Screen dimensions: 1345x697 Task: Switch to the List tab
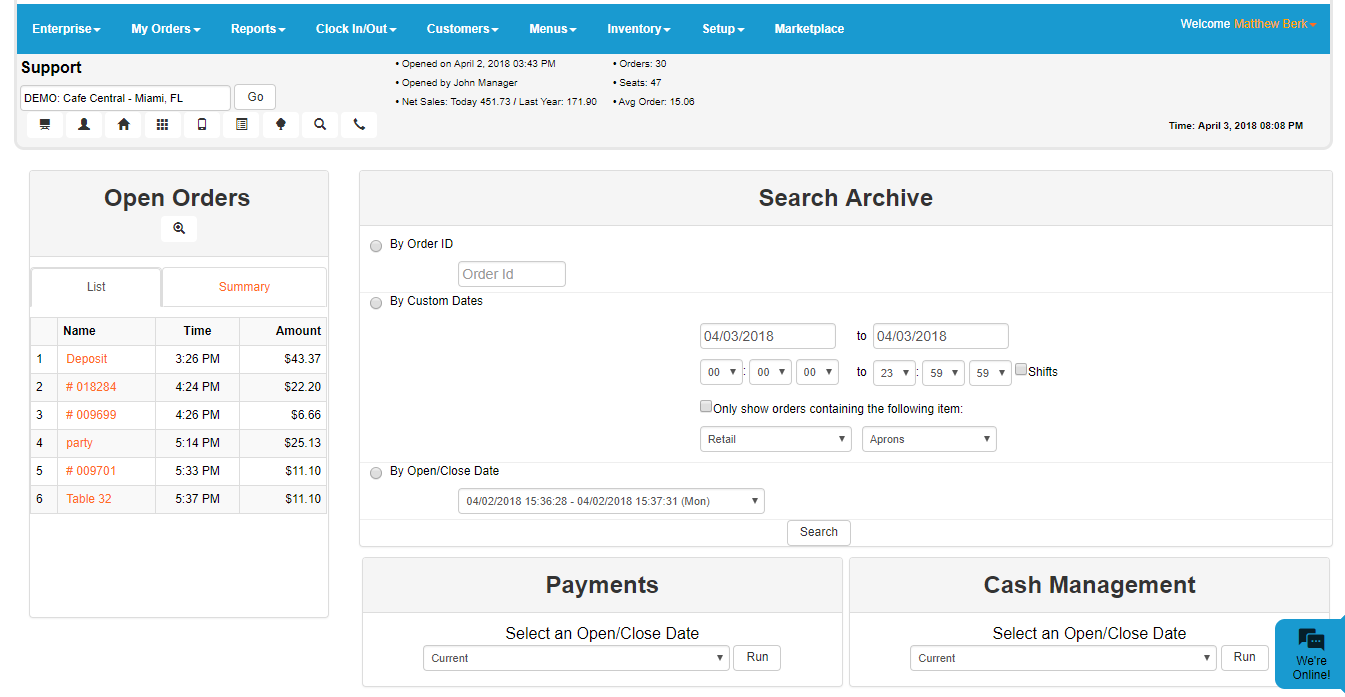tap(96, 287)
